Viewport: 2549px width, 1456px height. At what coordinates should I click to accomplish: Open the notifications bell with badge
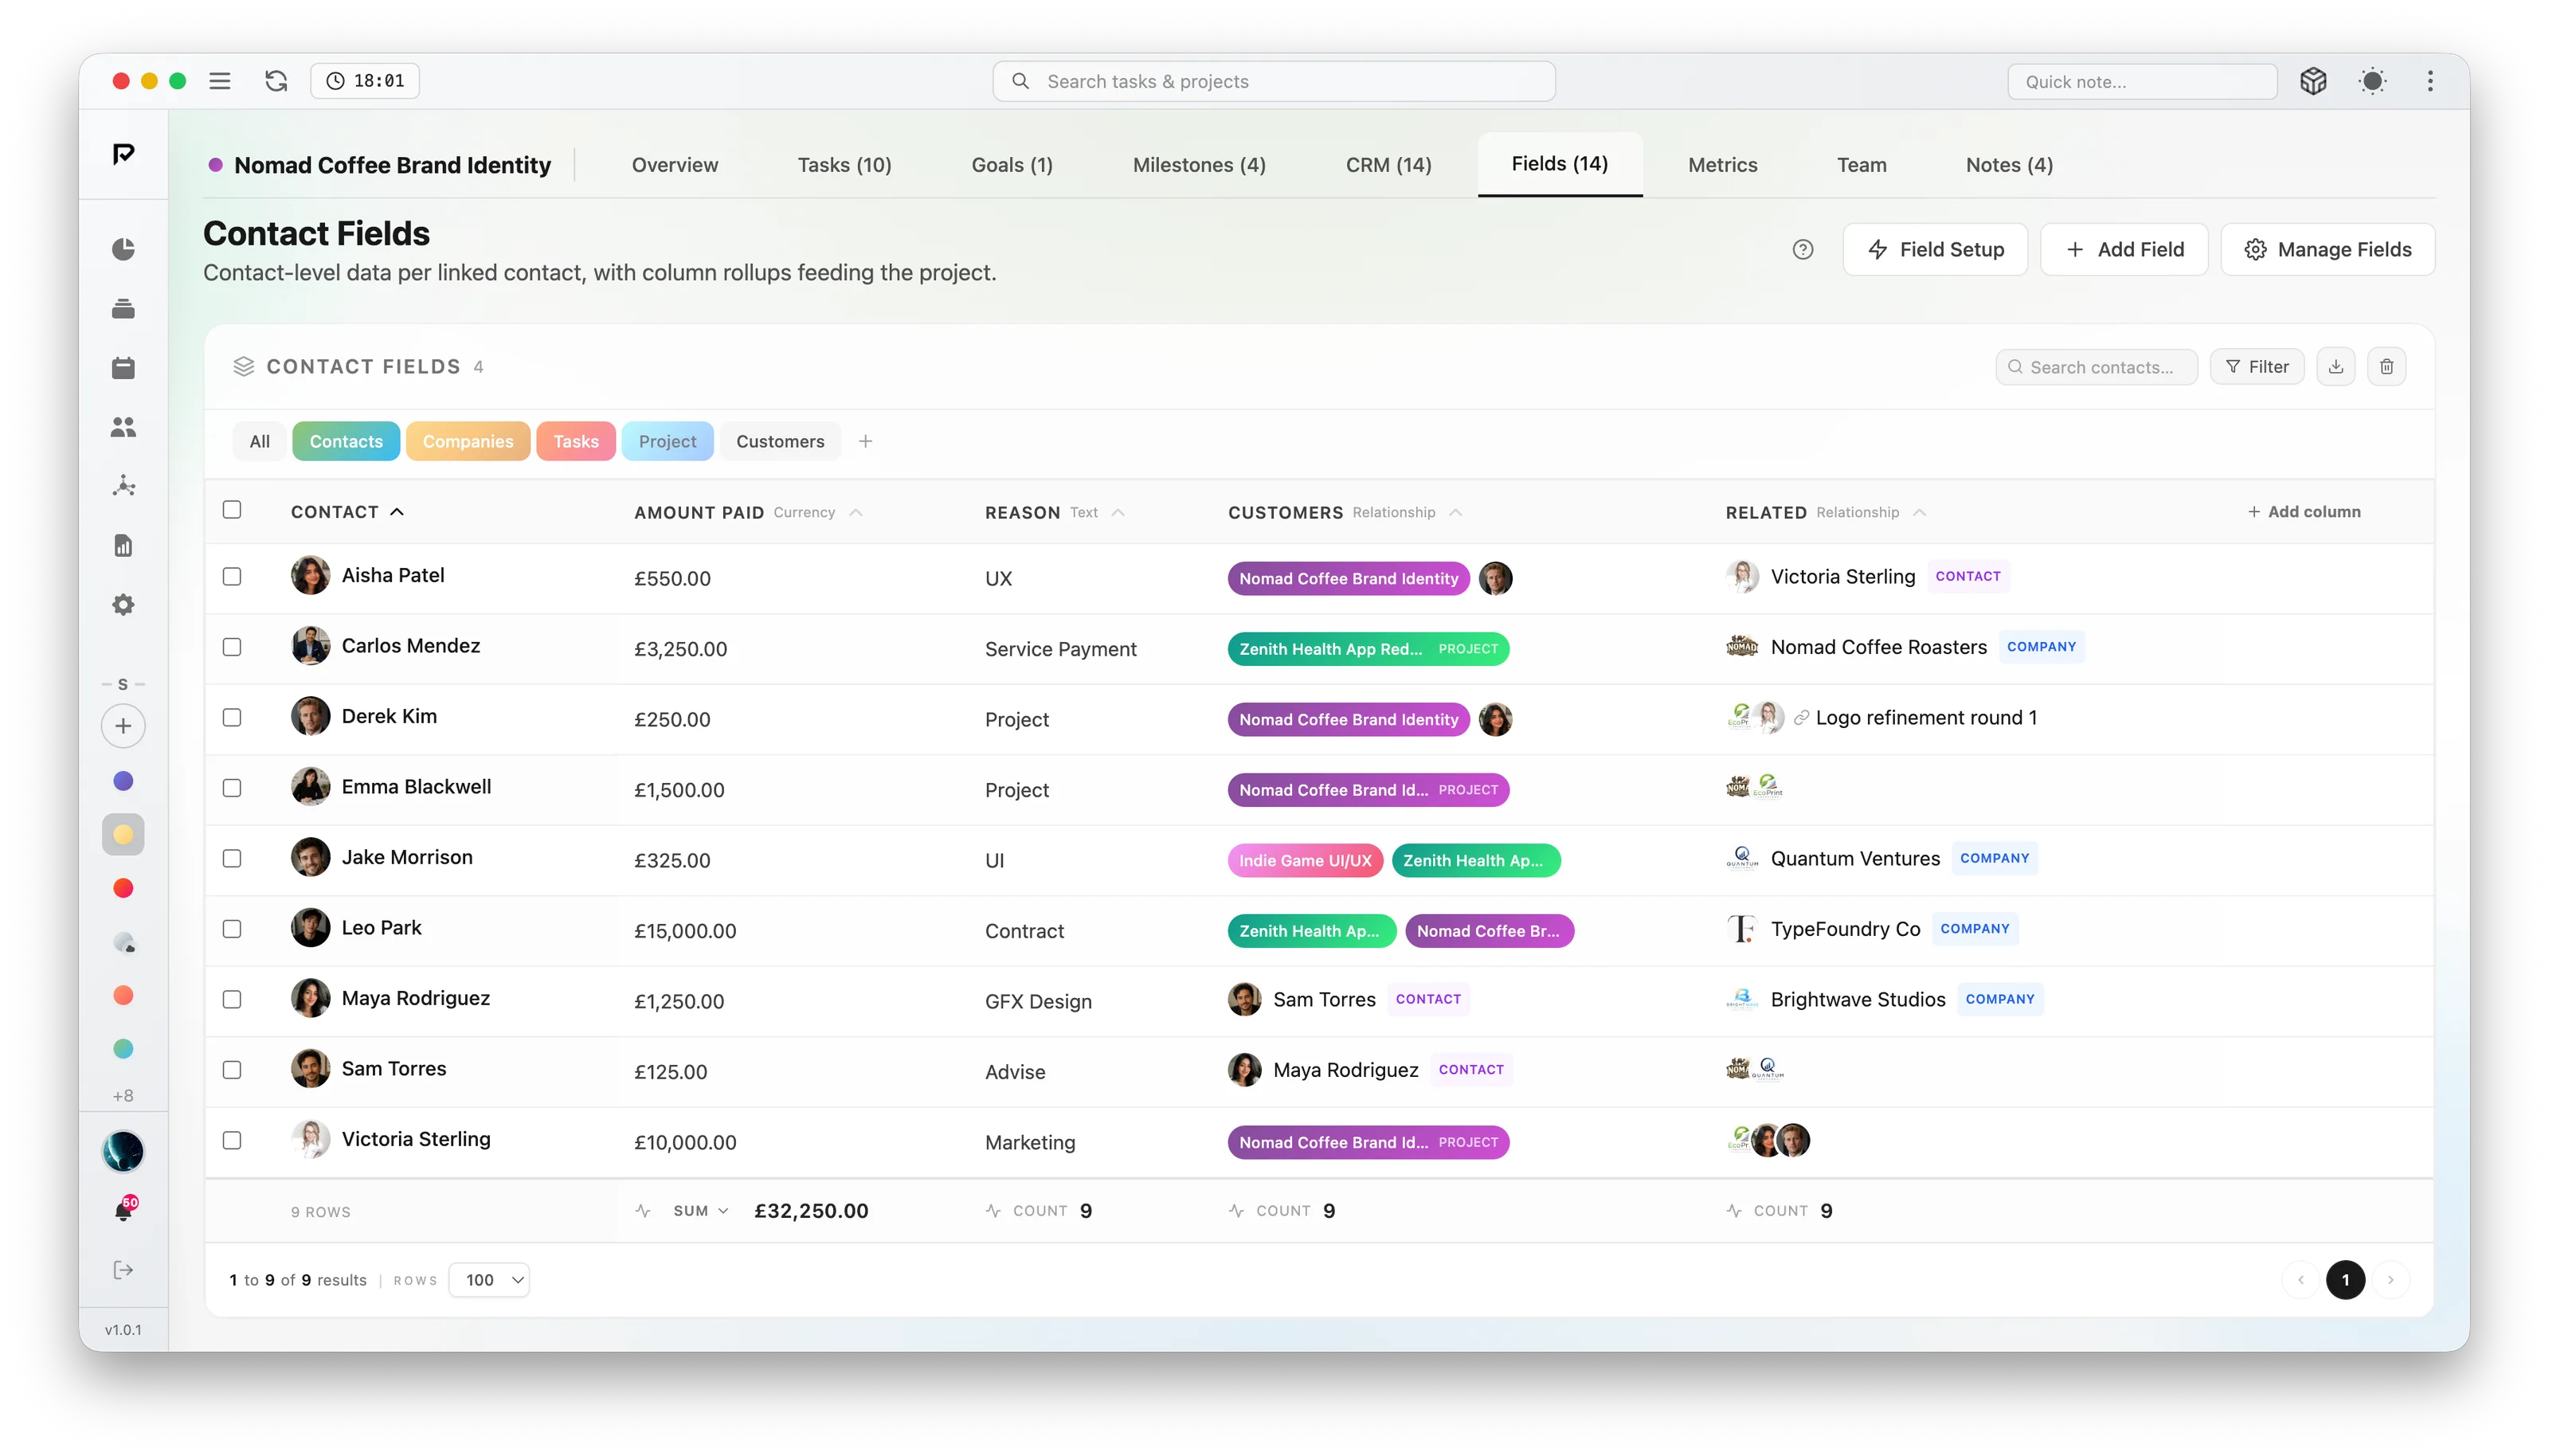123,1211
